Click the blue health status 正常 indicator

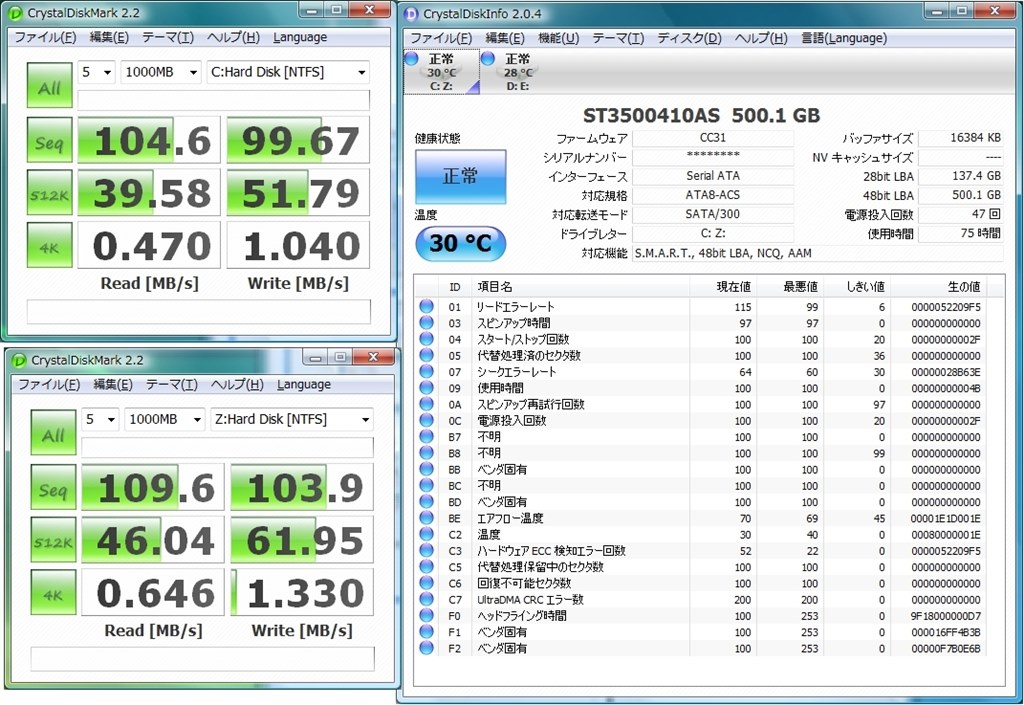[x=460, y=176]
